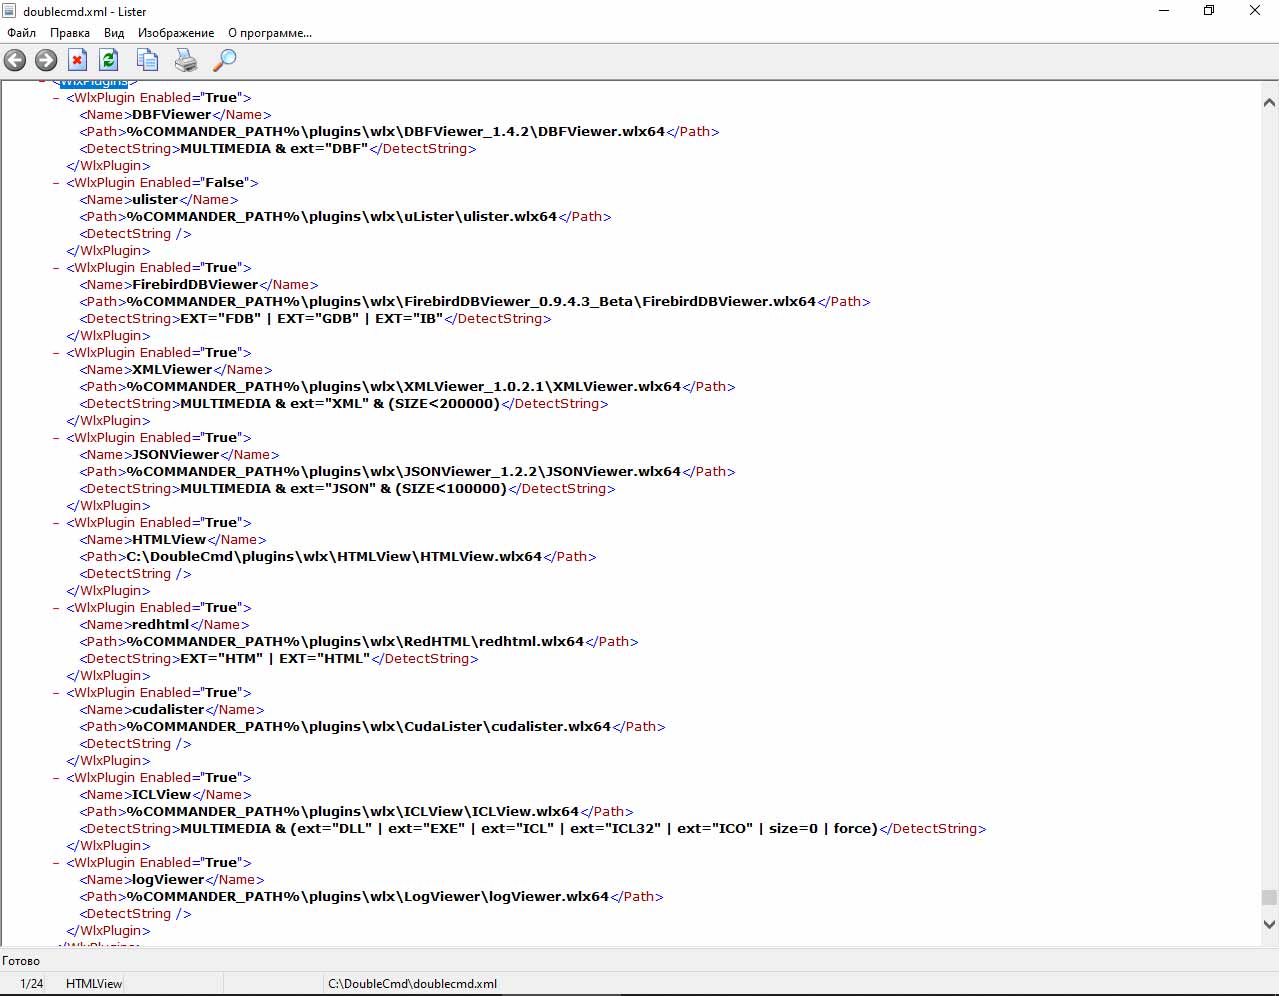Reload the file with the green refresh icon
The width and height of the screenshot is (1279, 996).
[x=109, y=61]
